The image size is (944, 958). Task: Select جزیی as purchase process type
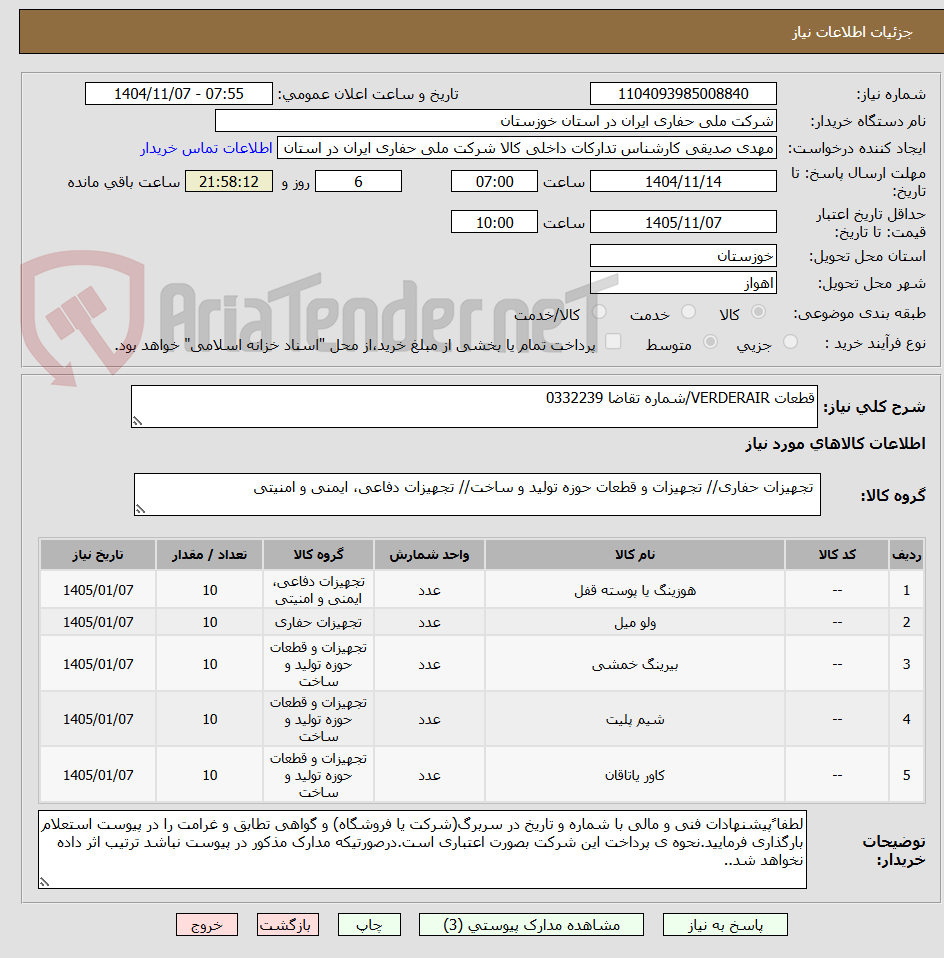789,341
